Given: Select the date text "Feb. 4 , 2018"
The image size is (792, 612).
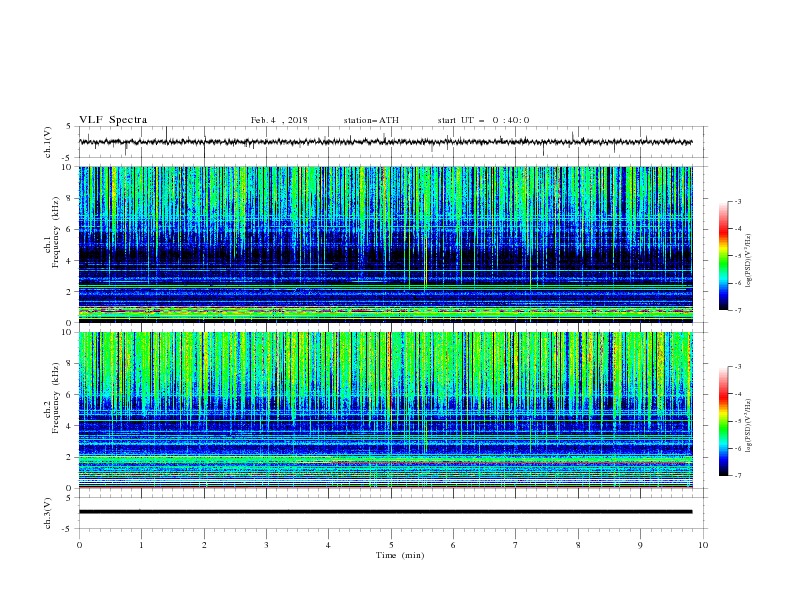Looking at the screenshot, I should 279,120.
